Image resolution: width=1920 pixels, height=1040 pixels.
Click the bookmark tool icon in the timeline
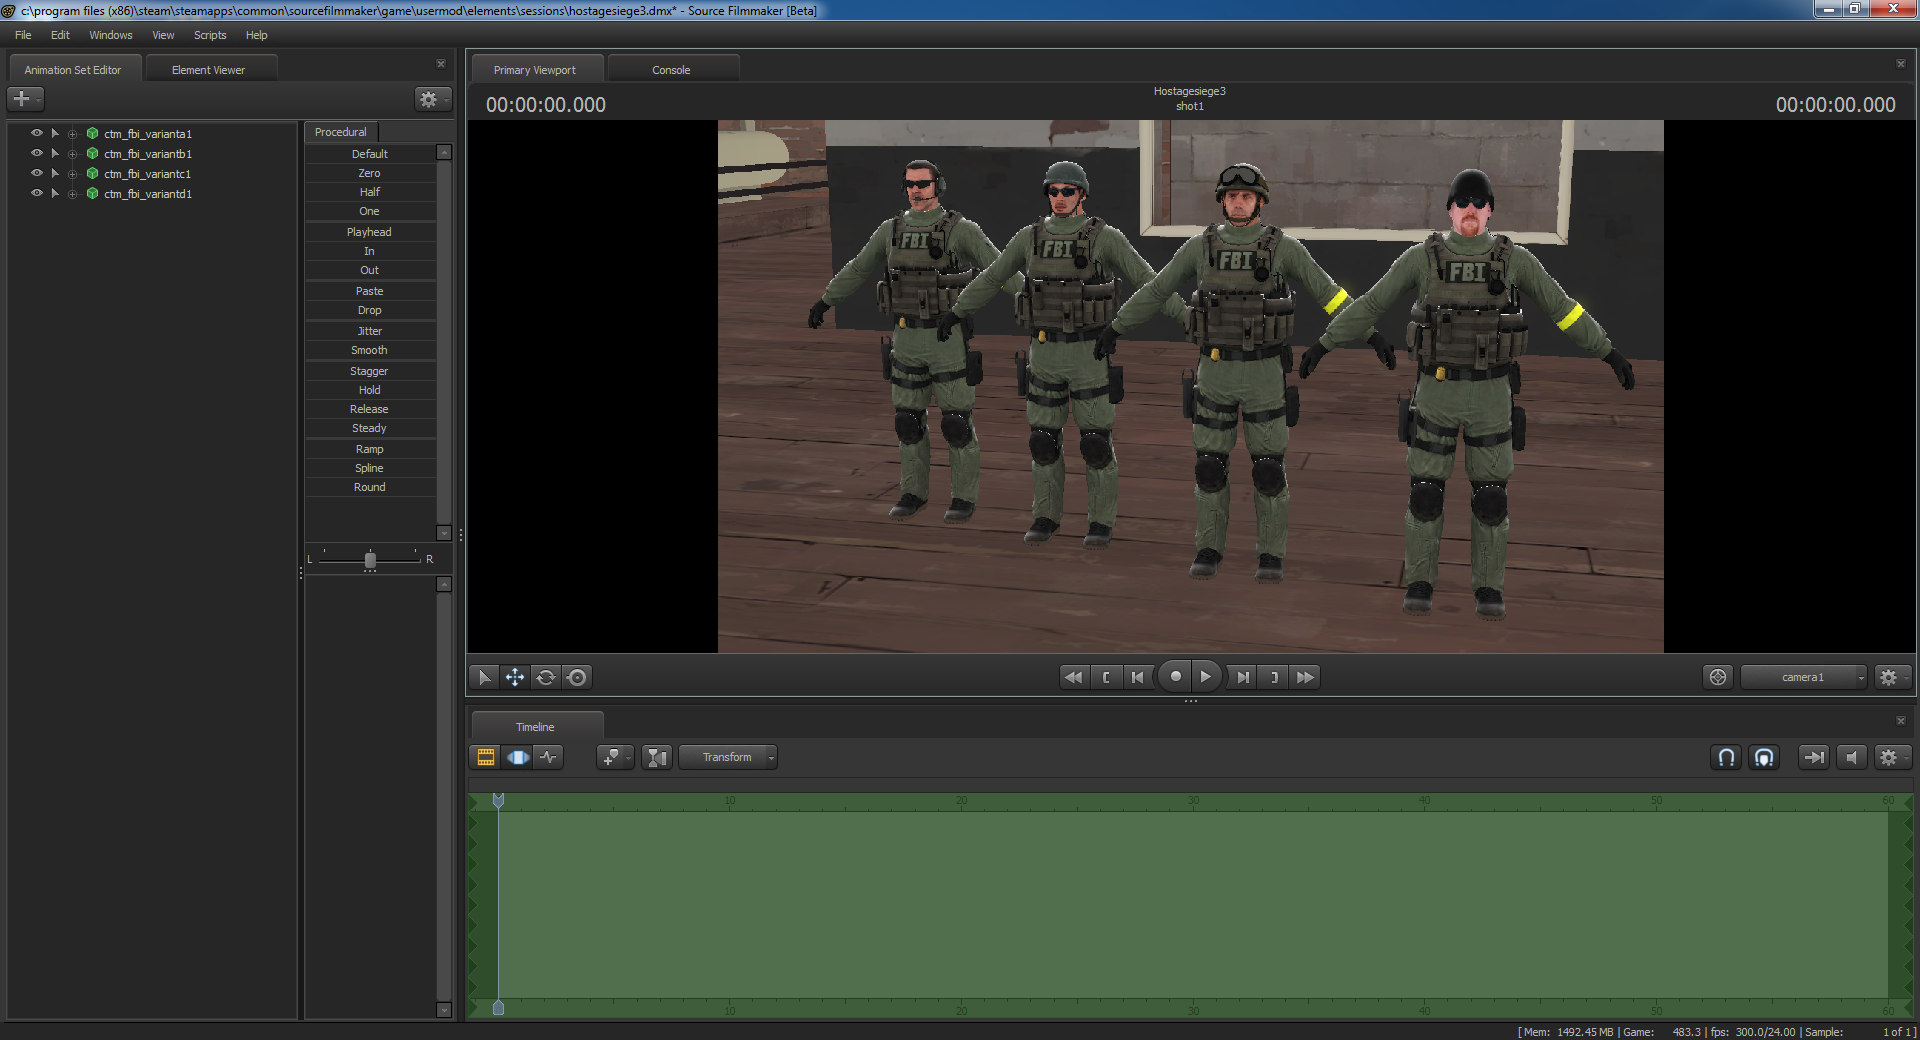point(611,757)
